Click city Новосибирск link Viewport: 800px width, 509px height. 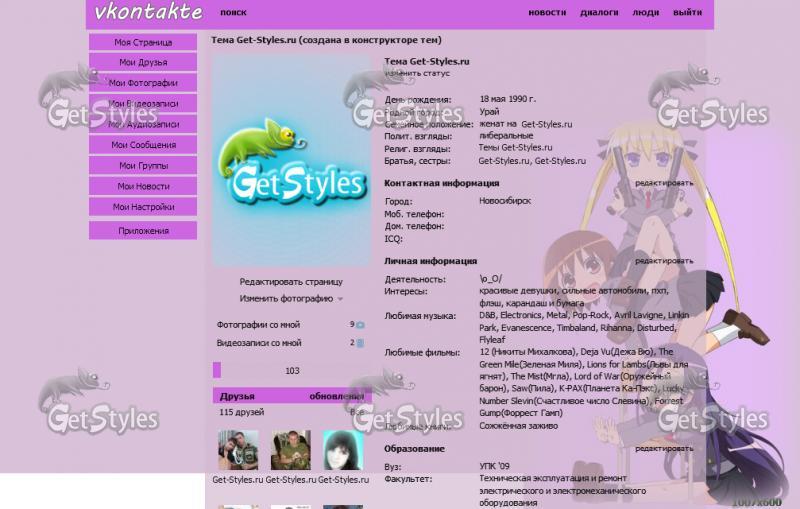(x=505, y=201)
